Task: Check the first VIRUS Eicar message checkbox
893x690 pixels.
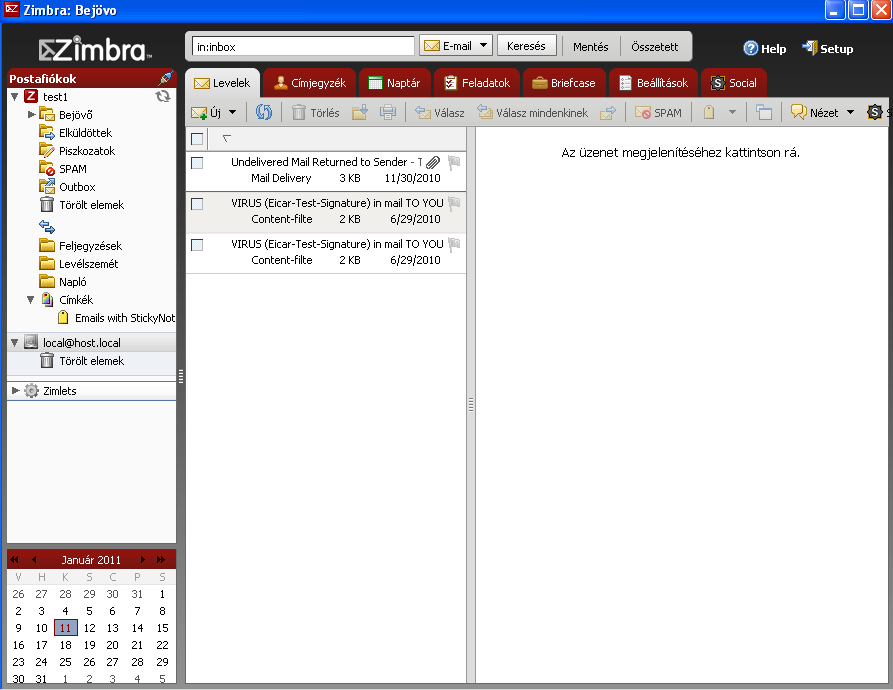Action: 197,204
